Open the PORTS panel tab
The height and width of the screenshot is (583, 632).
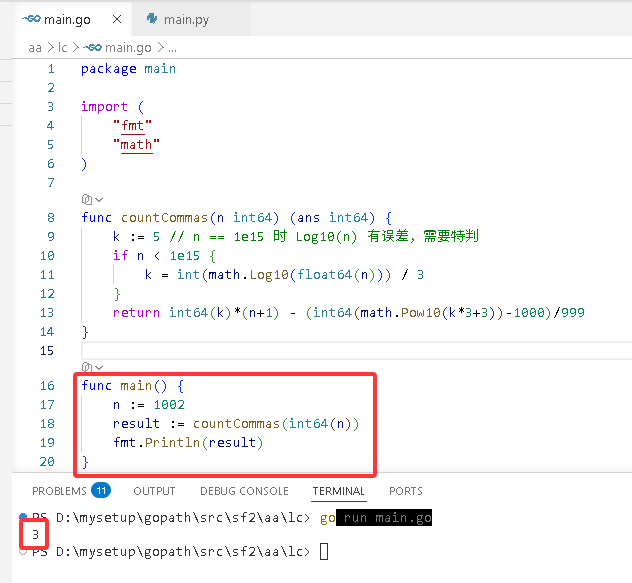[x=405, y=491]
